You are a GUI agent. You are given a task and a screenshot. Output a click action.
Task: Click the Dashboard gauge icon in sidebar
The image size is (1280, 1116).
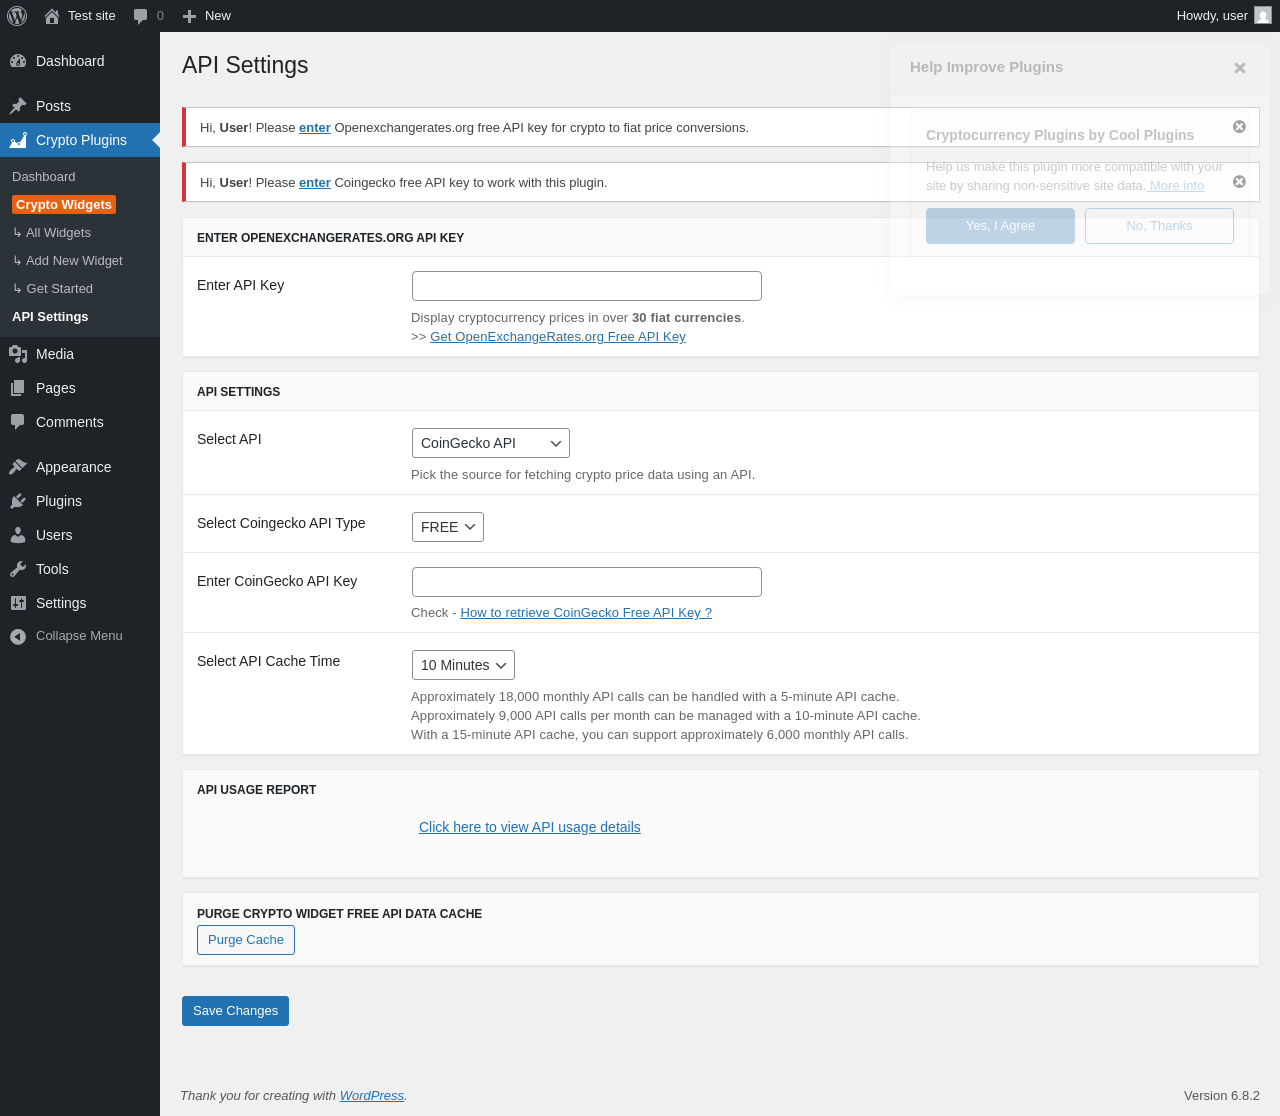click(x=18, y=61)
